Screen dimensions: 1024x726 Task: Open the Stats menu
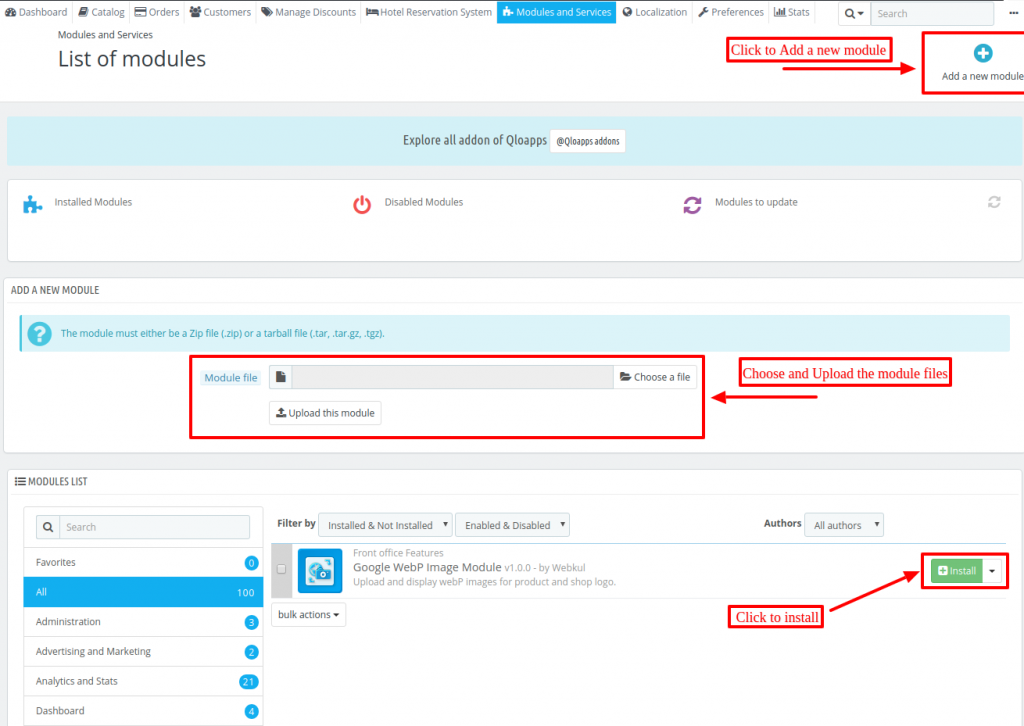point(792,12)
